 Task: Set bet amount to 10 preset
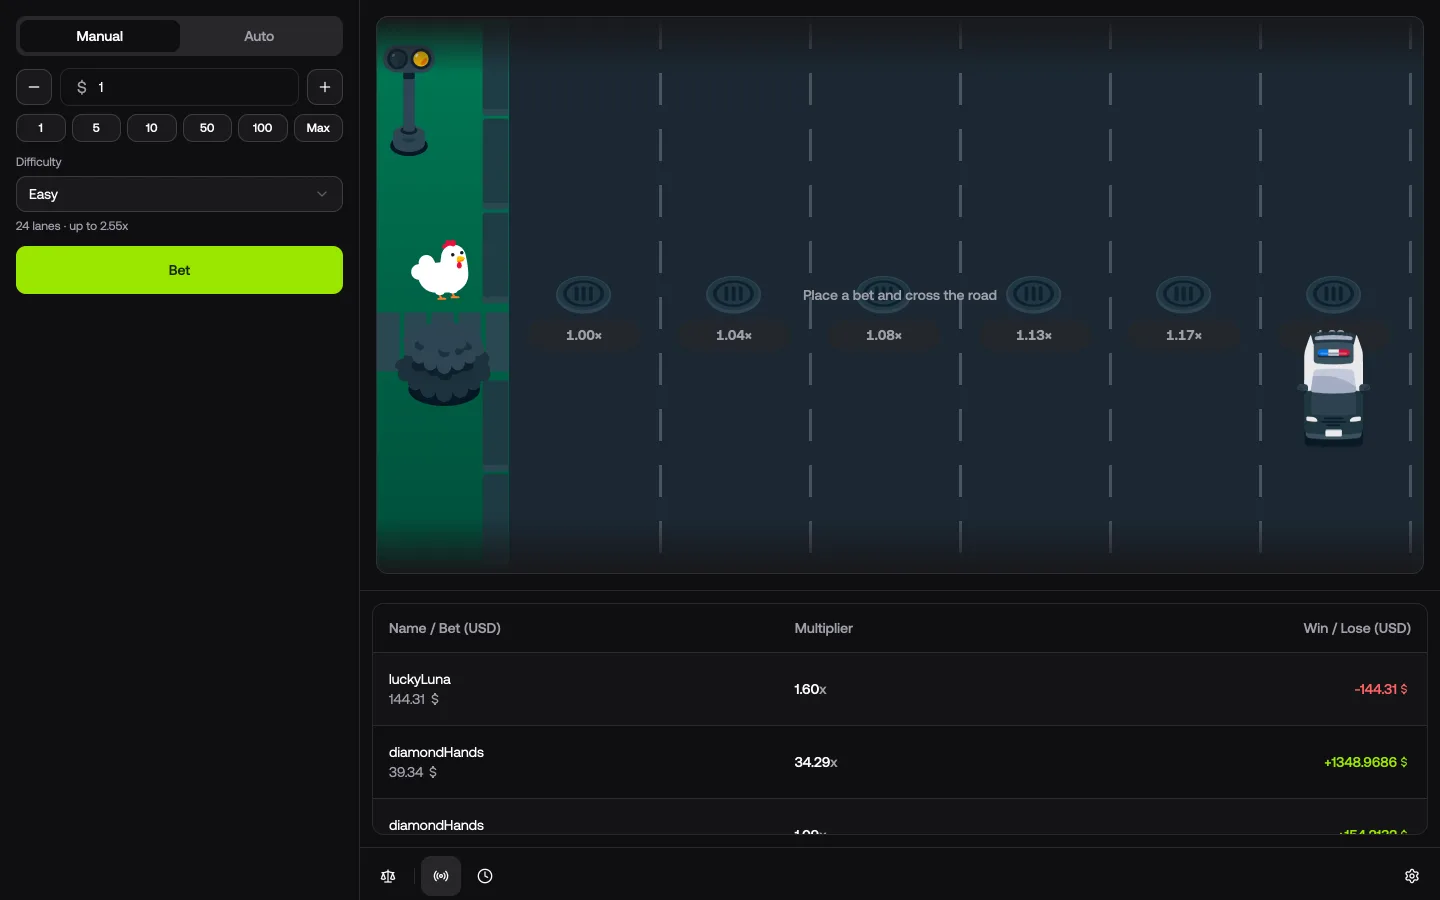152,128
